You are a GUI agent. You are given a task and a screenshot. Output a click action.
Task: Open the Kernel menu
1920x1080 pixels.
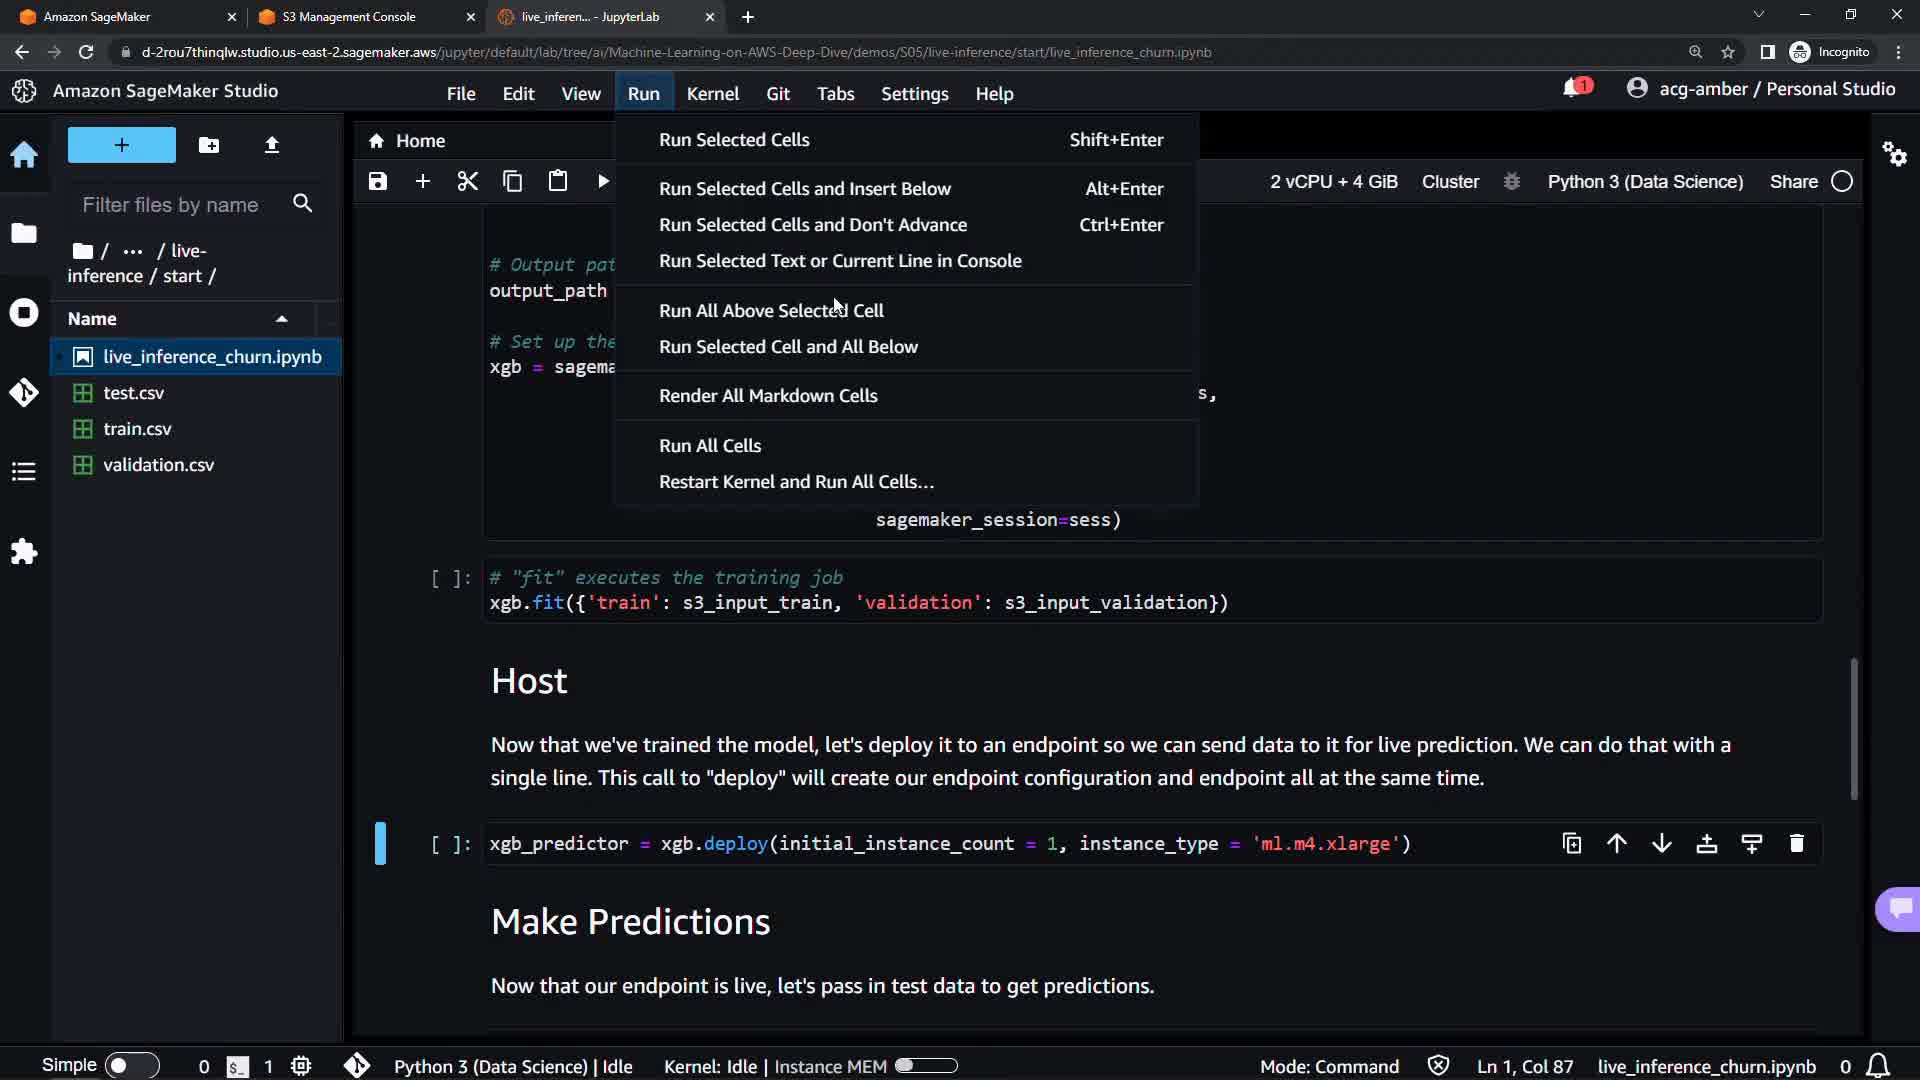pyautogui.click(x=712, y=93)
